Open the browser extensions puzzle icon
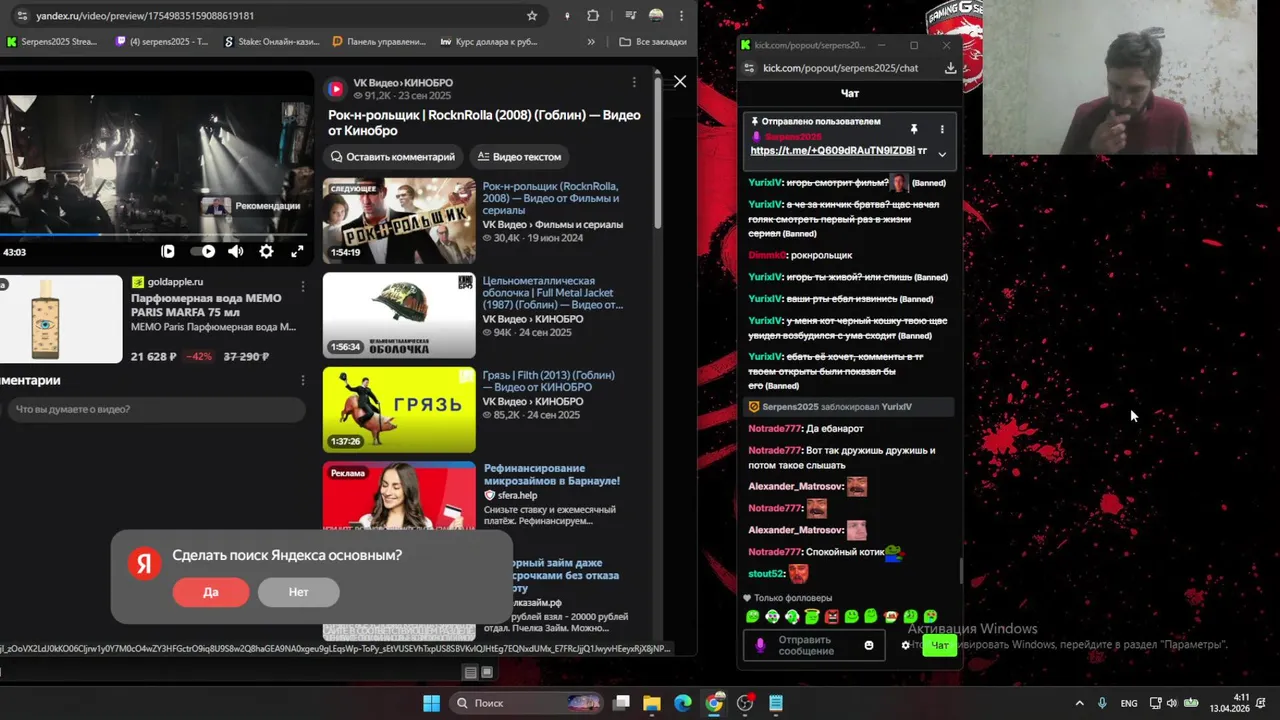Screen dimensions: 1280x720 pyautogui.click(x=593, y=15)
